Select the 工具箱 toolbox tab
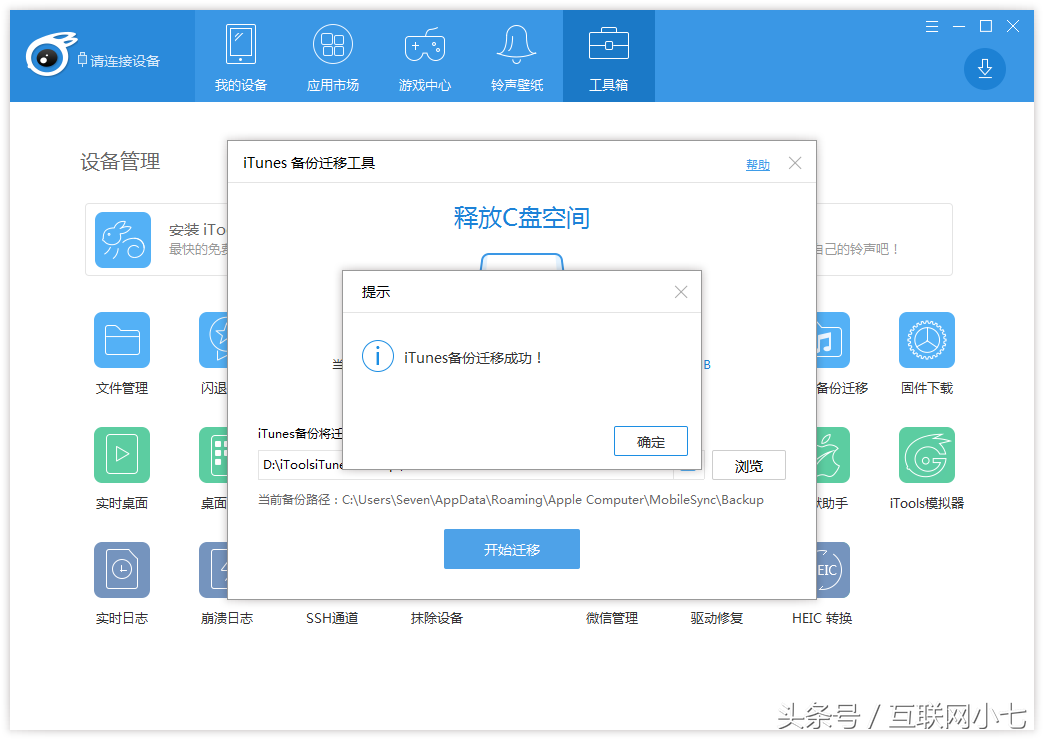Screen dimensions: 1044x740 click(608, 57)
